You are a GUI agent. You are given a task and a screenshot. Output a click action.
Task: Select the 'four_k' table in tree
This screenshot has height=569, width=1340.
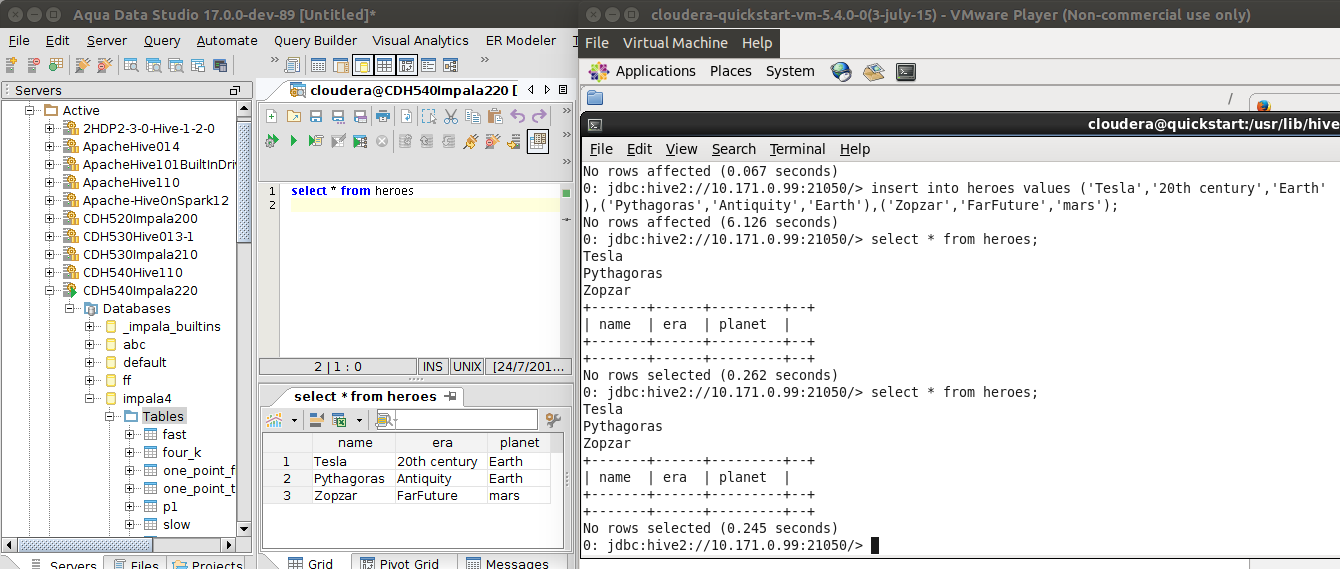click(x=182, y=453)
